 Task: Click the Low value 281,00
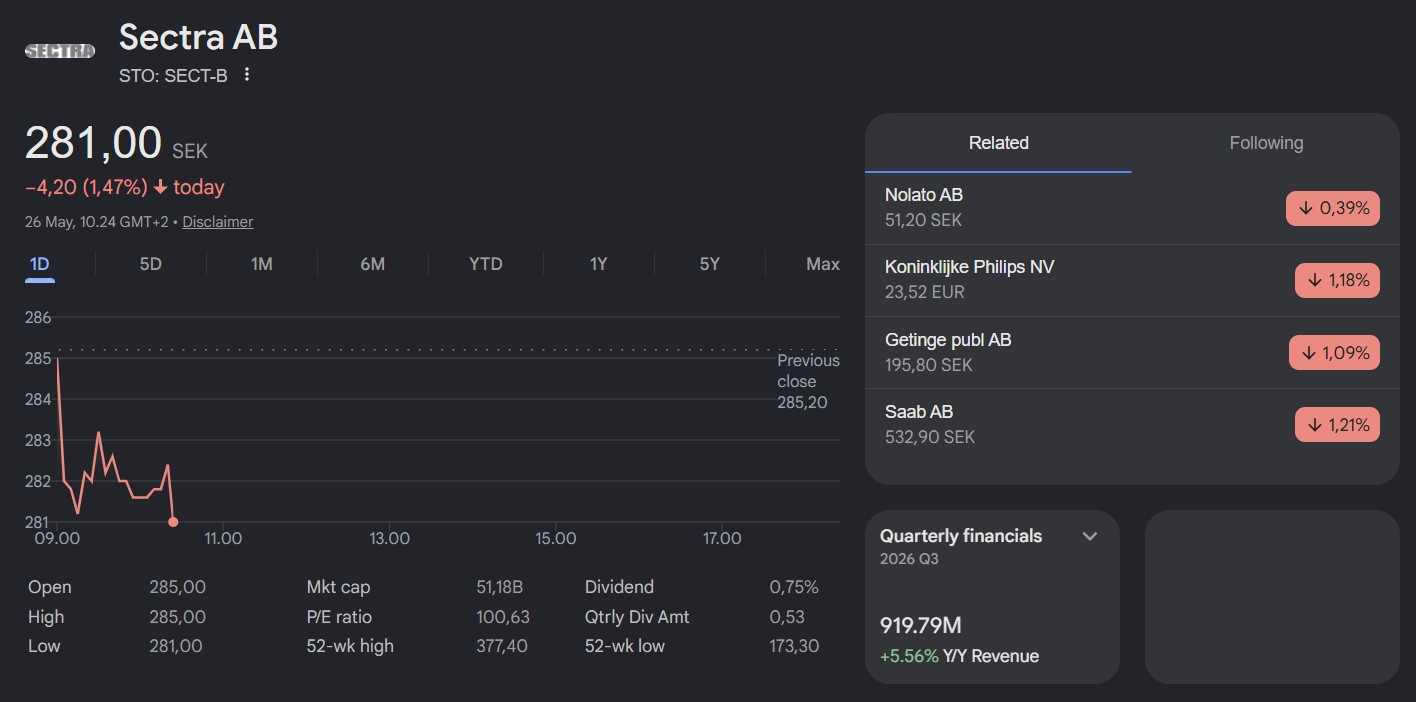(x=175, y=646)
